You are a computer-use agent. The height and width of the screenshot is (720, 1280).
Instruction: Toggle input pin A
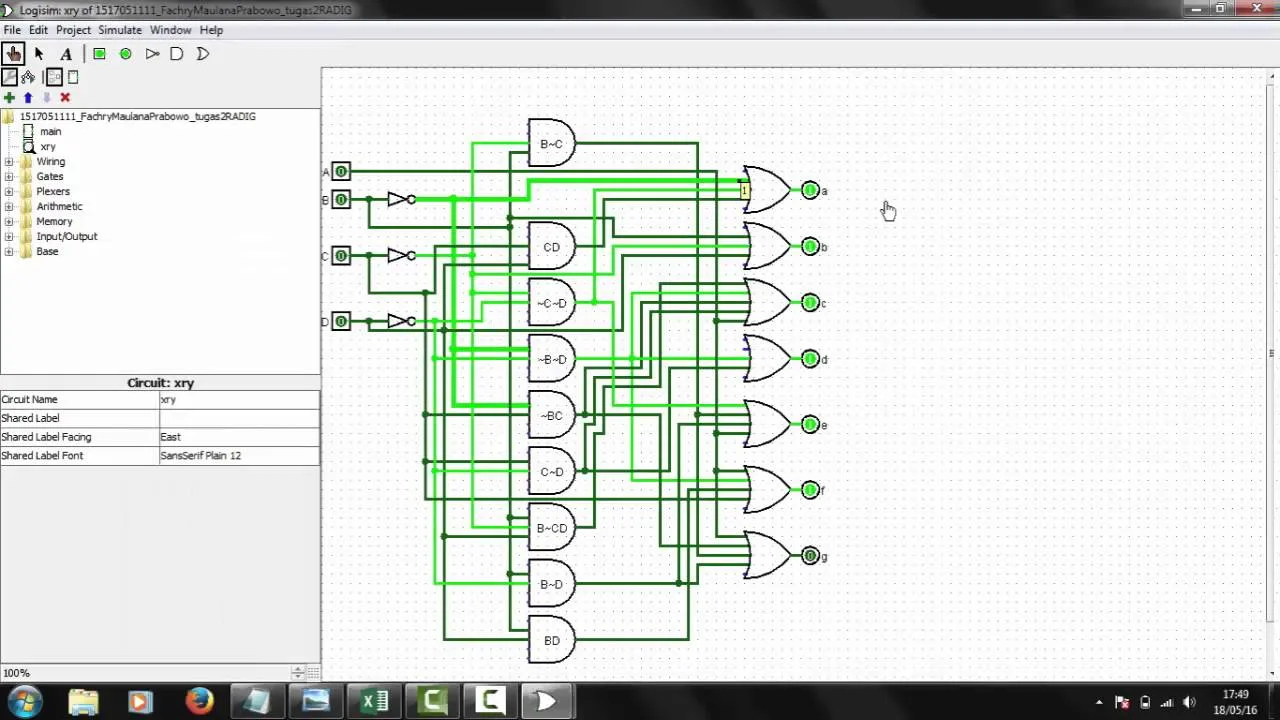[x=341, y=172]
